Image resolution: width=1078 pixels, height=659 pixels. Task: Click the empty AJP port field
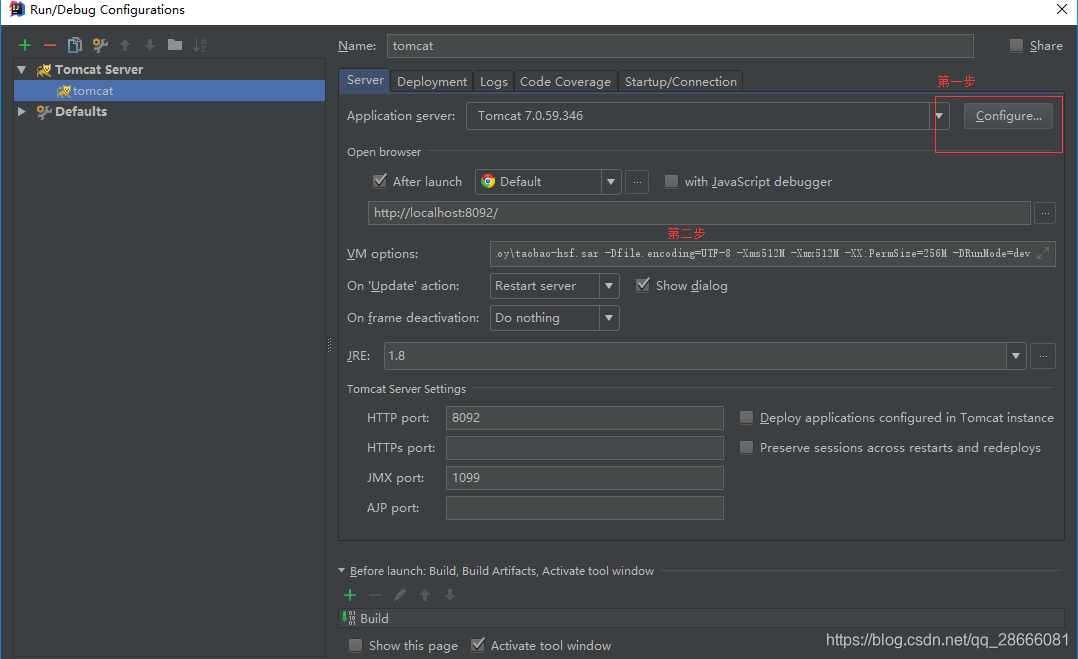pyautogui.click(x=585, y=509)
